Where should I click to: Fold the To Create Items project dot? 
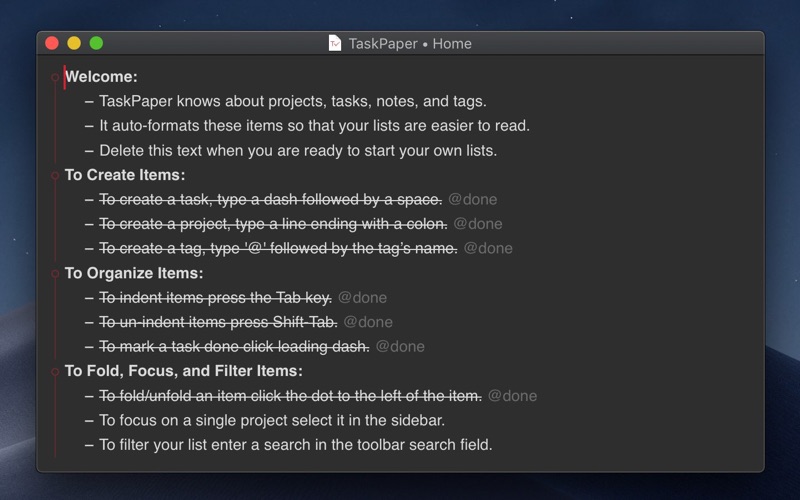[x=56, y=175]
